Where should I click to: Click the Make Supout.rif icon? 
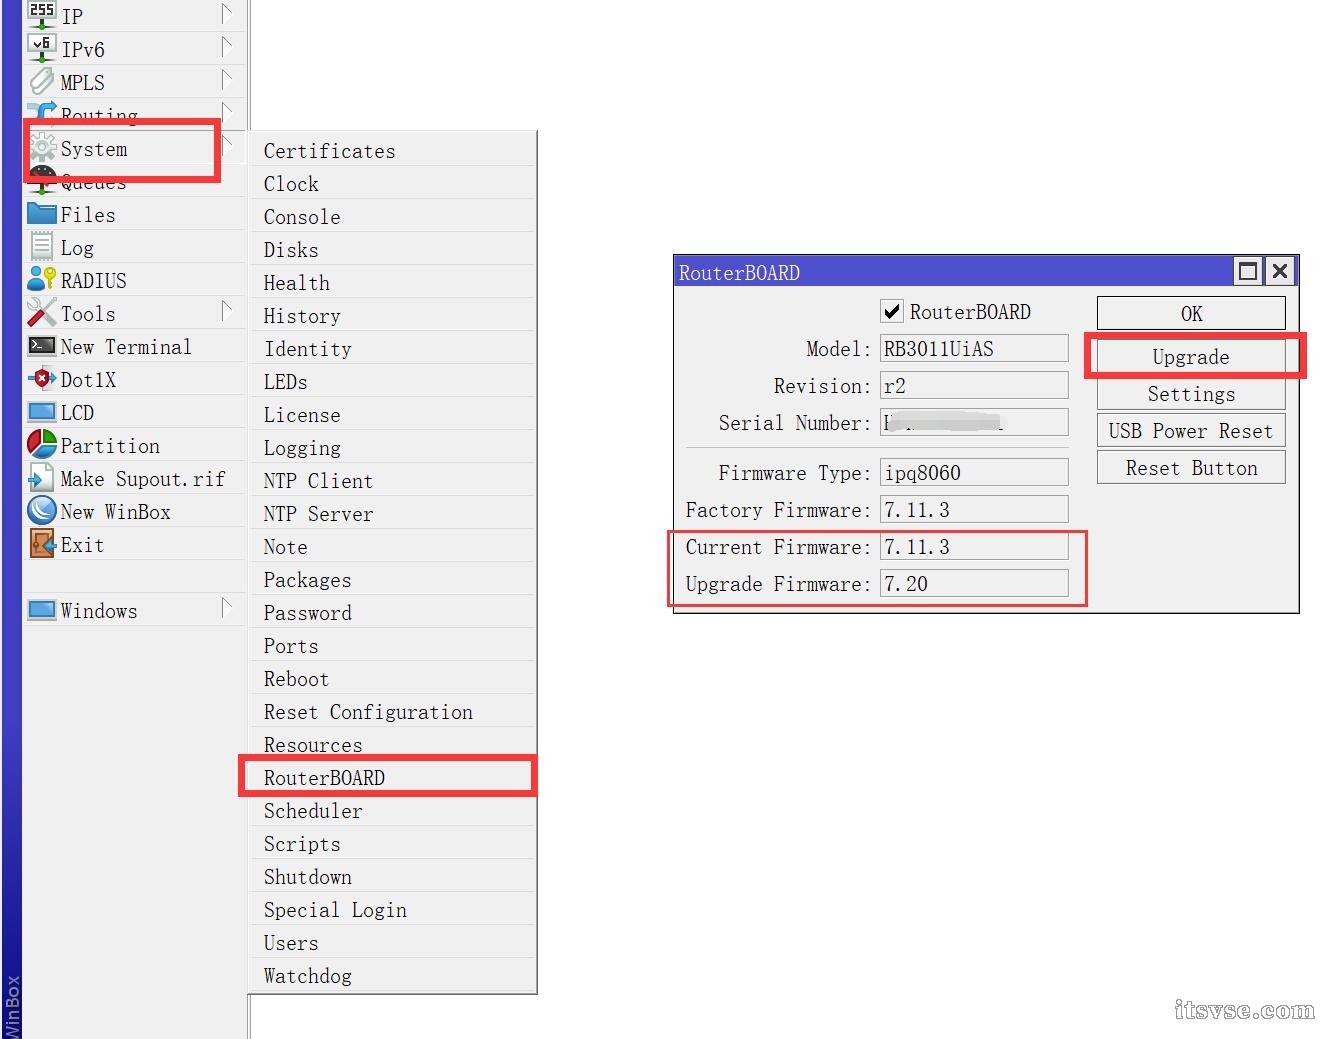pos(42,478)
